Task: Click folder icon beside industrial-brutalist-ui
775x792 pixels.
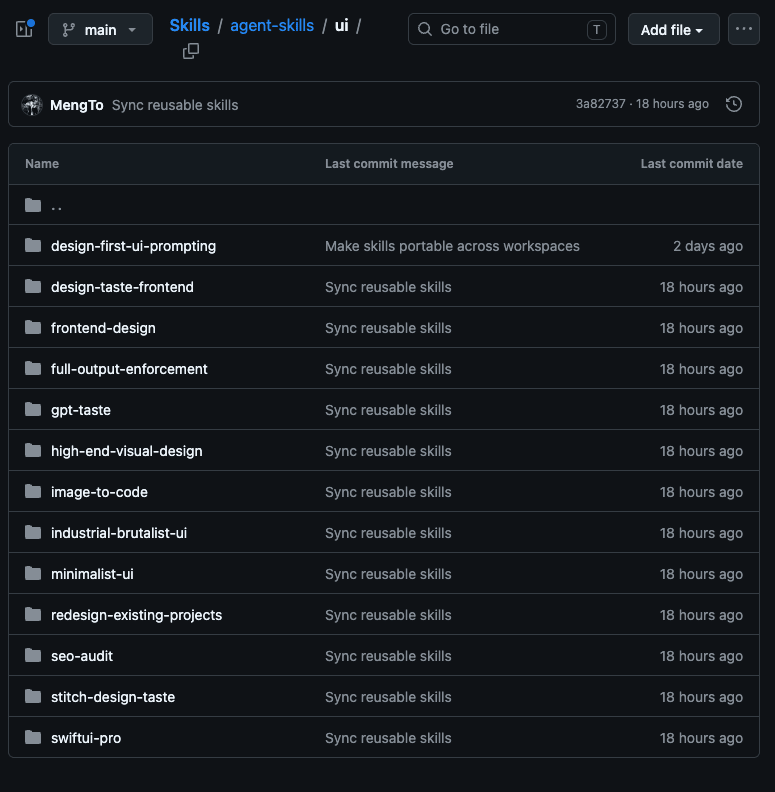Action: (33, 532)
